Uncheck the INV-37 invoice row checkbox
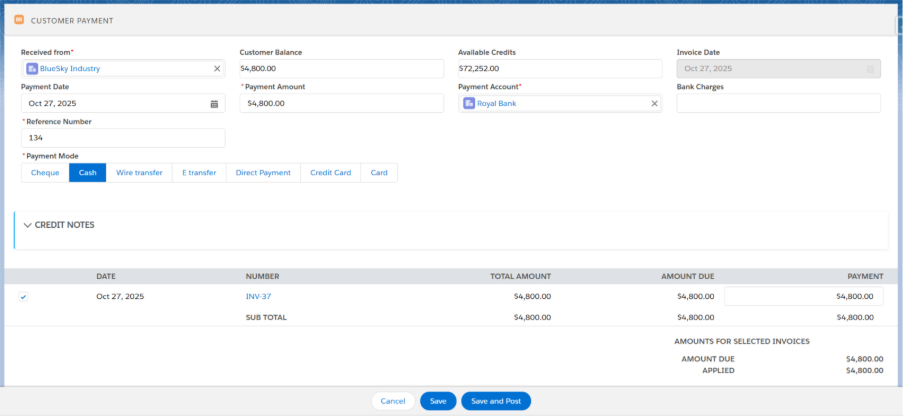The height and width of the screenshot is (417, 903). pyautogui.click(x=23, y=297)
